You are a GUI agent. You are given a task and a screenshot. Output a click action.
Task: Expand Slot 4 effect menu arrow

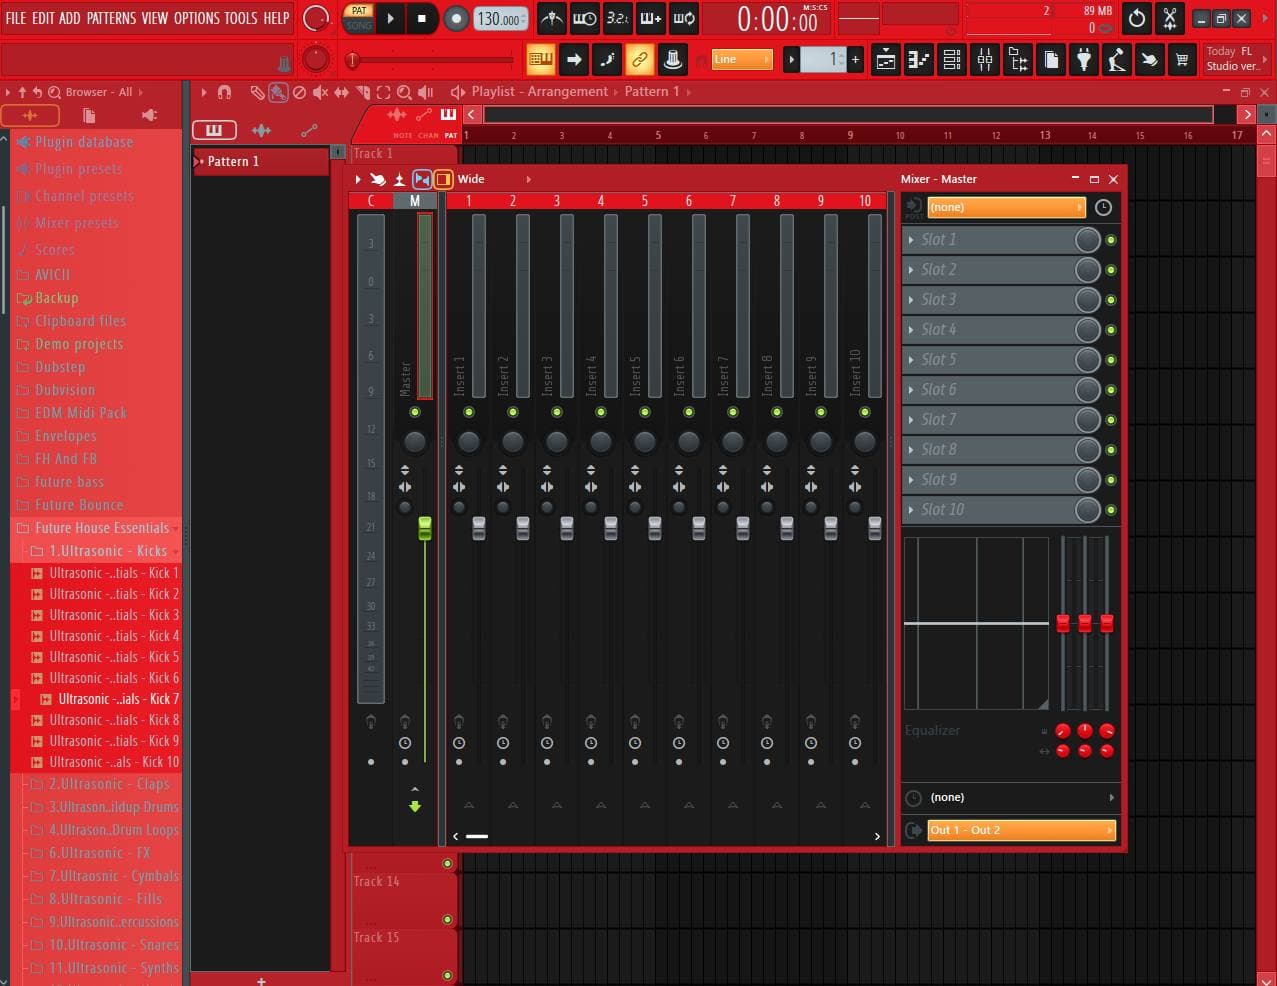coord(910,330)
